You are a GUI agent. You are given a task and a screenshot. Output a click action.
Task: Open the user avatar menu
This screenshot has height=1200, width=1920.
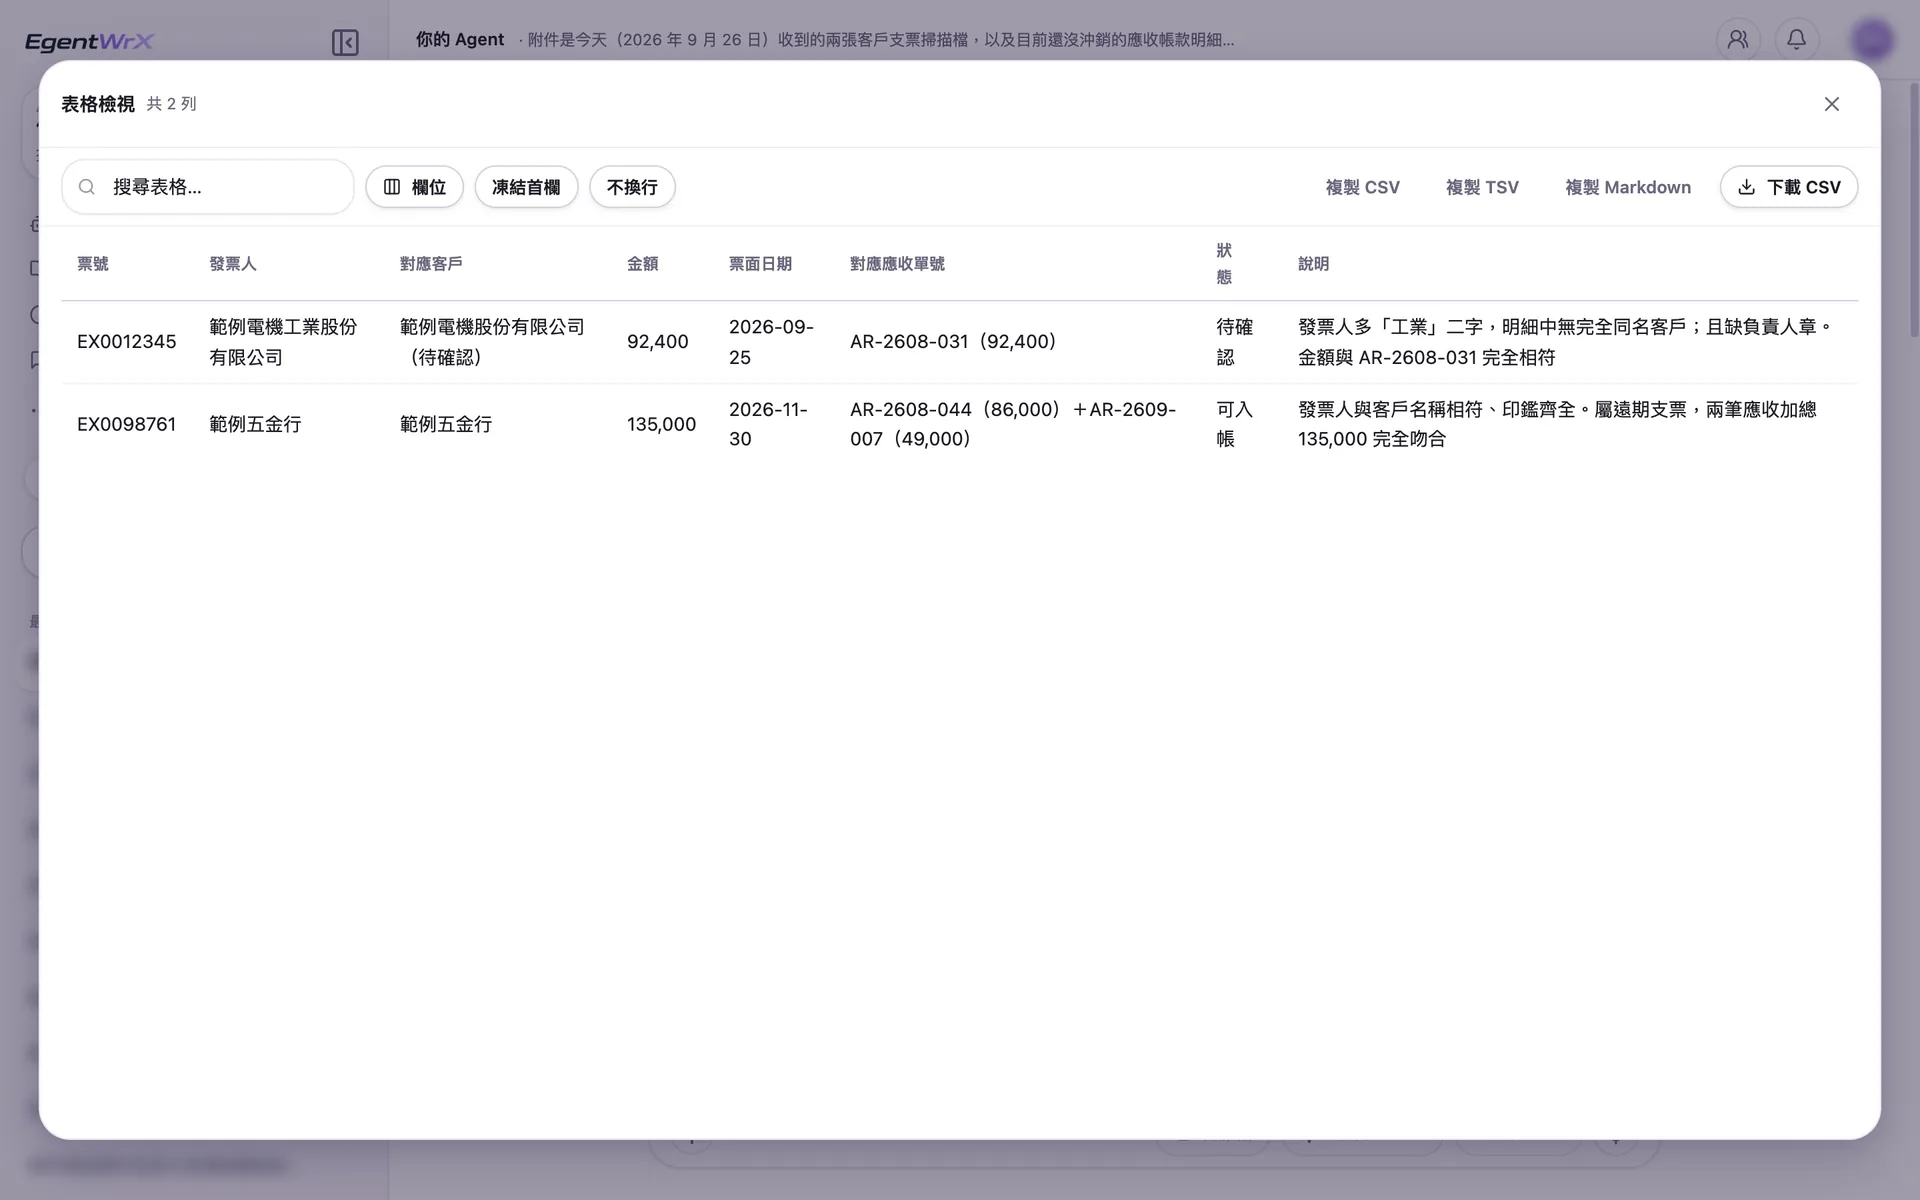[x=1872, y=40]
